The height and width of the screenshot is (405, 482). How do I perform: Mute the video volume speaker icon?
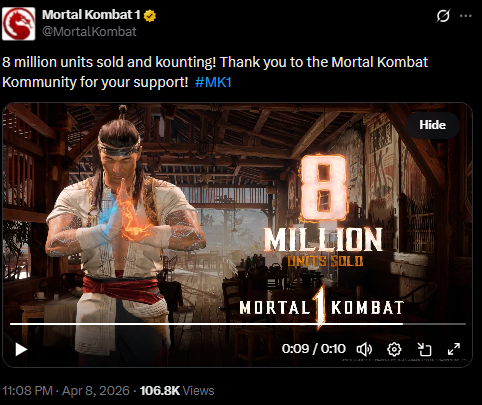tap(364, 349)
